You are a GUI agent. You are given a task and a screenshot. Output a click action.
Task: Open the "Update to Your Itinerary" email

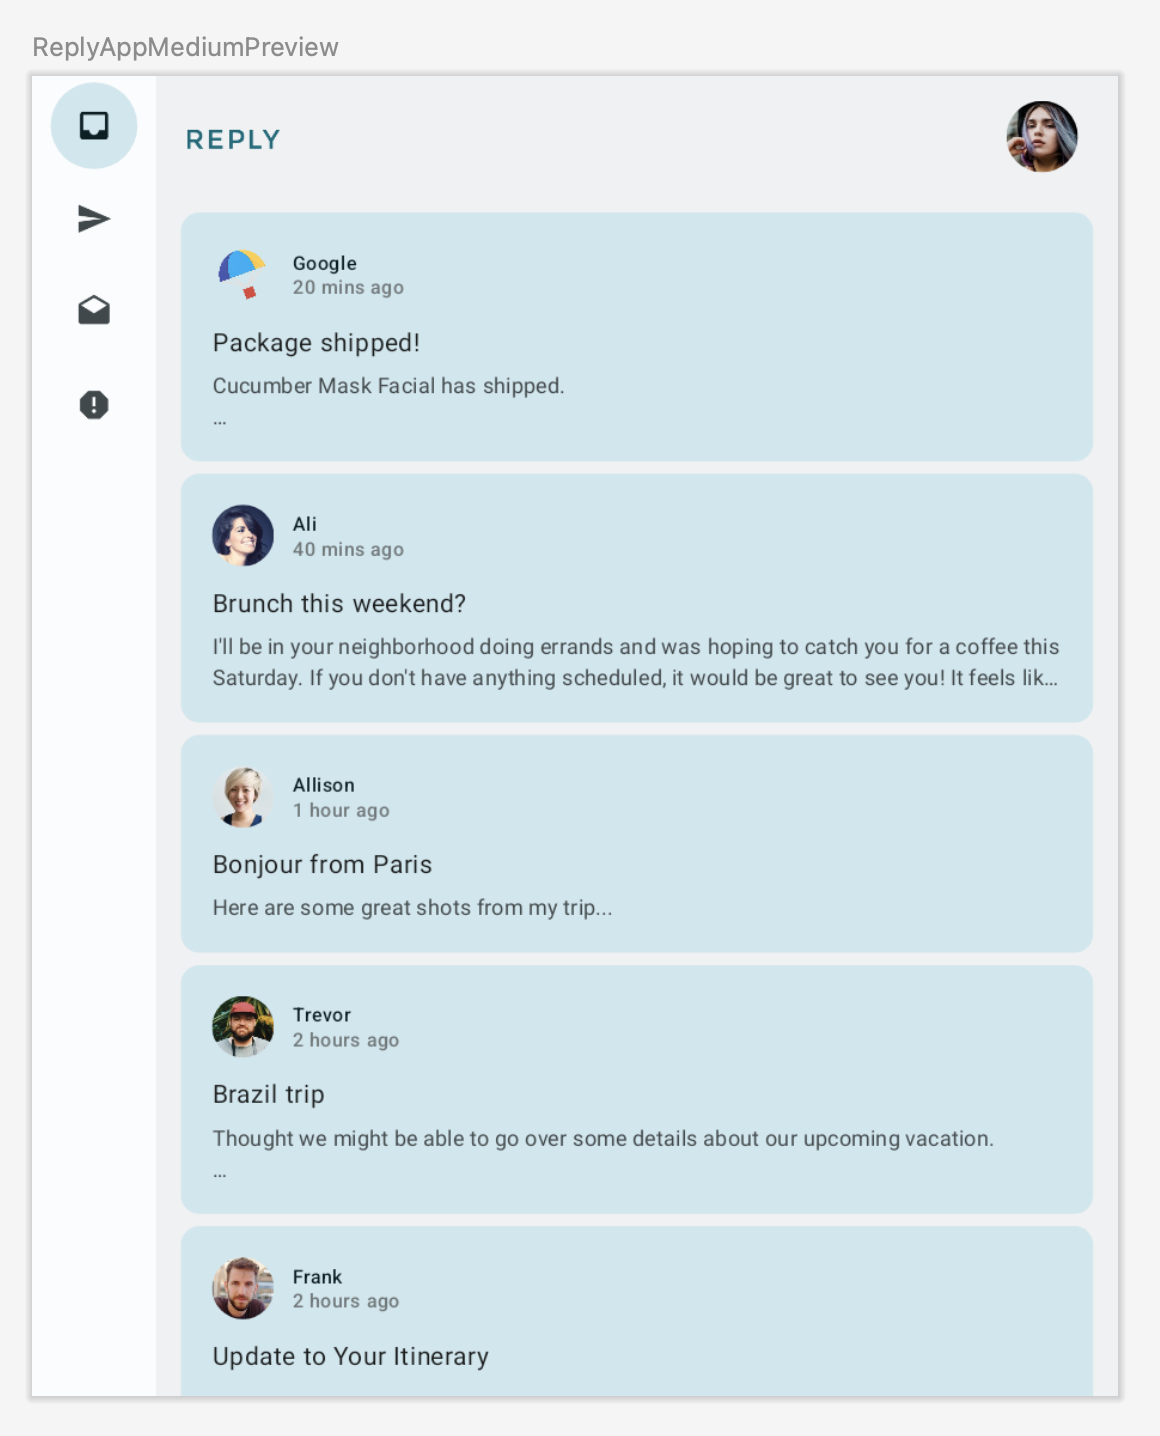(x=350, y=1357)
